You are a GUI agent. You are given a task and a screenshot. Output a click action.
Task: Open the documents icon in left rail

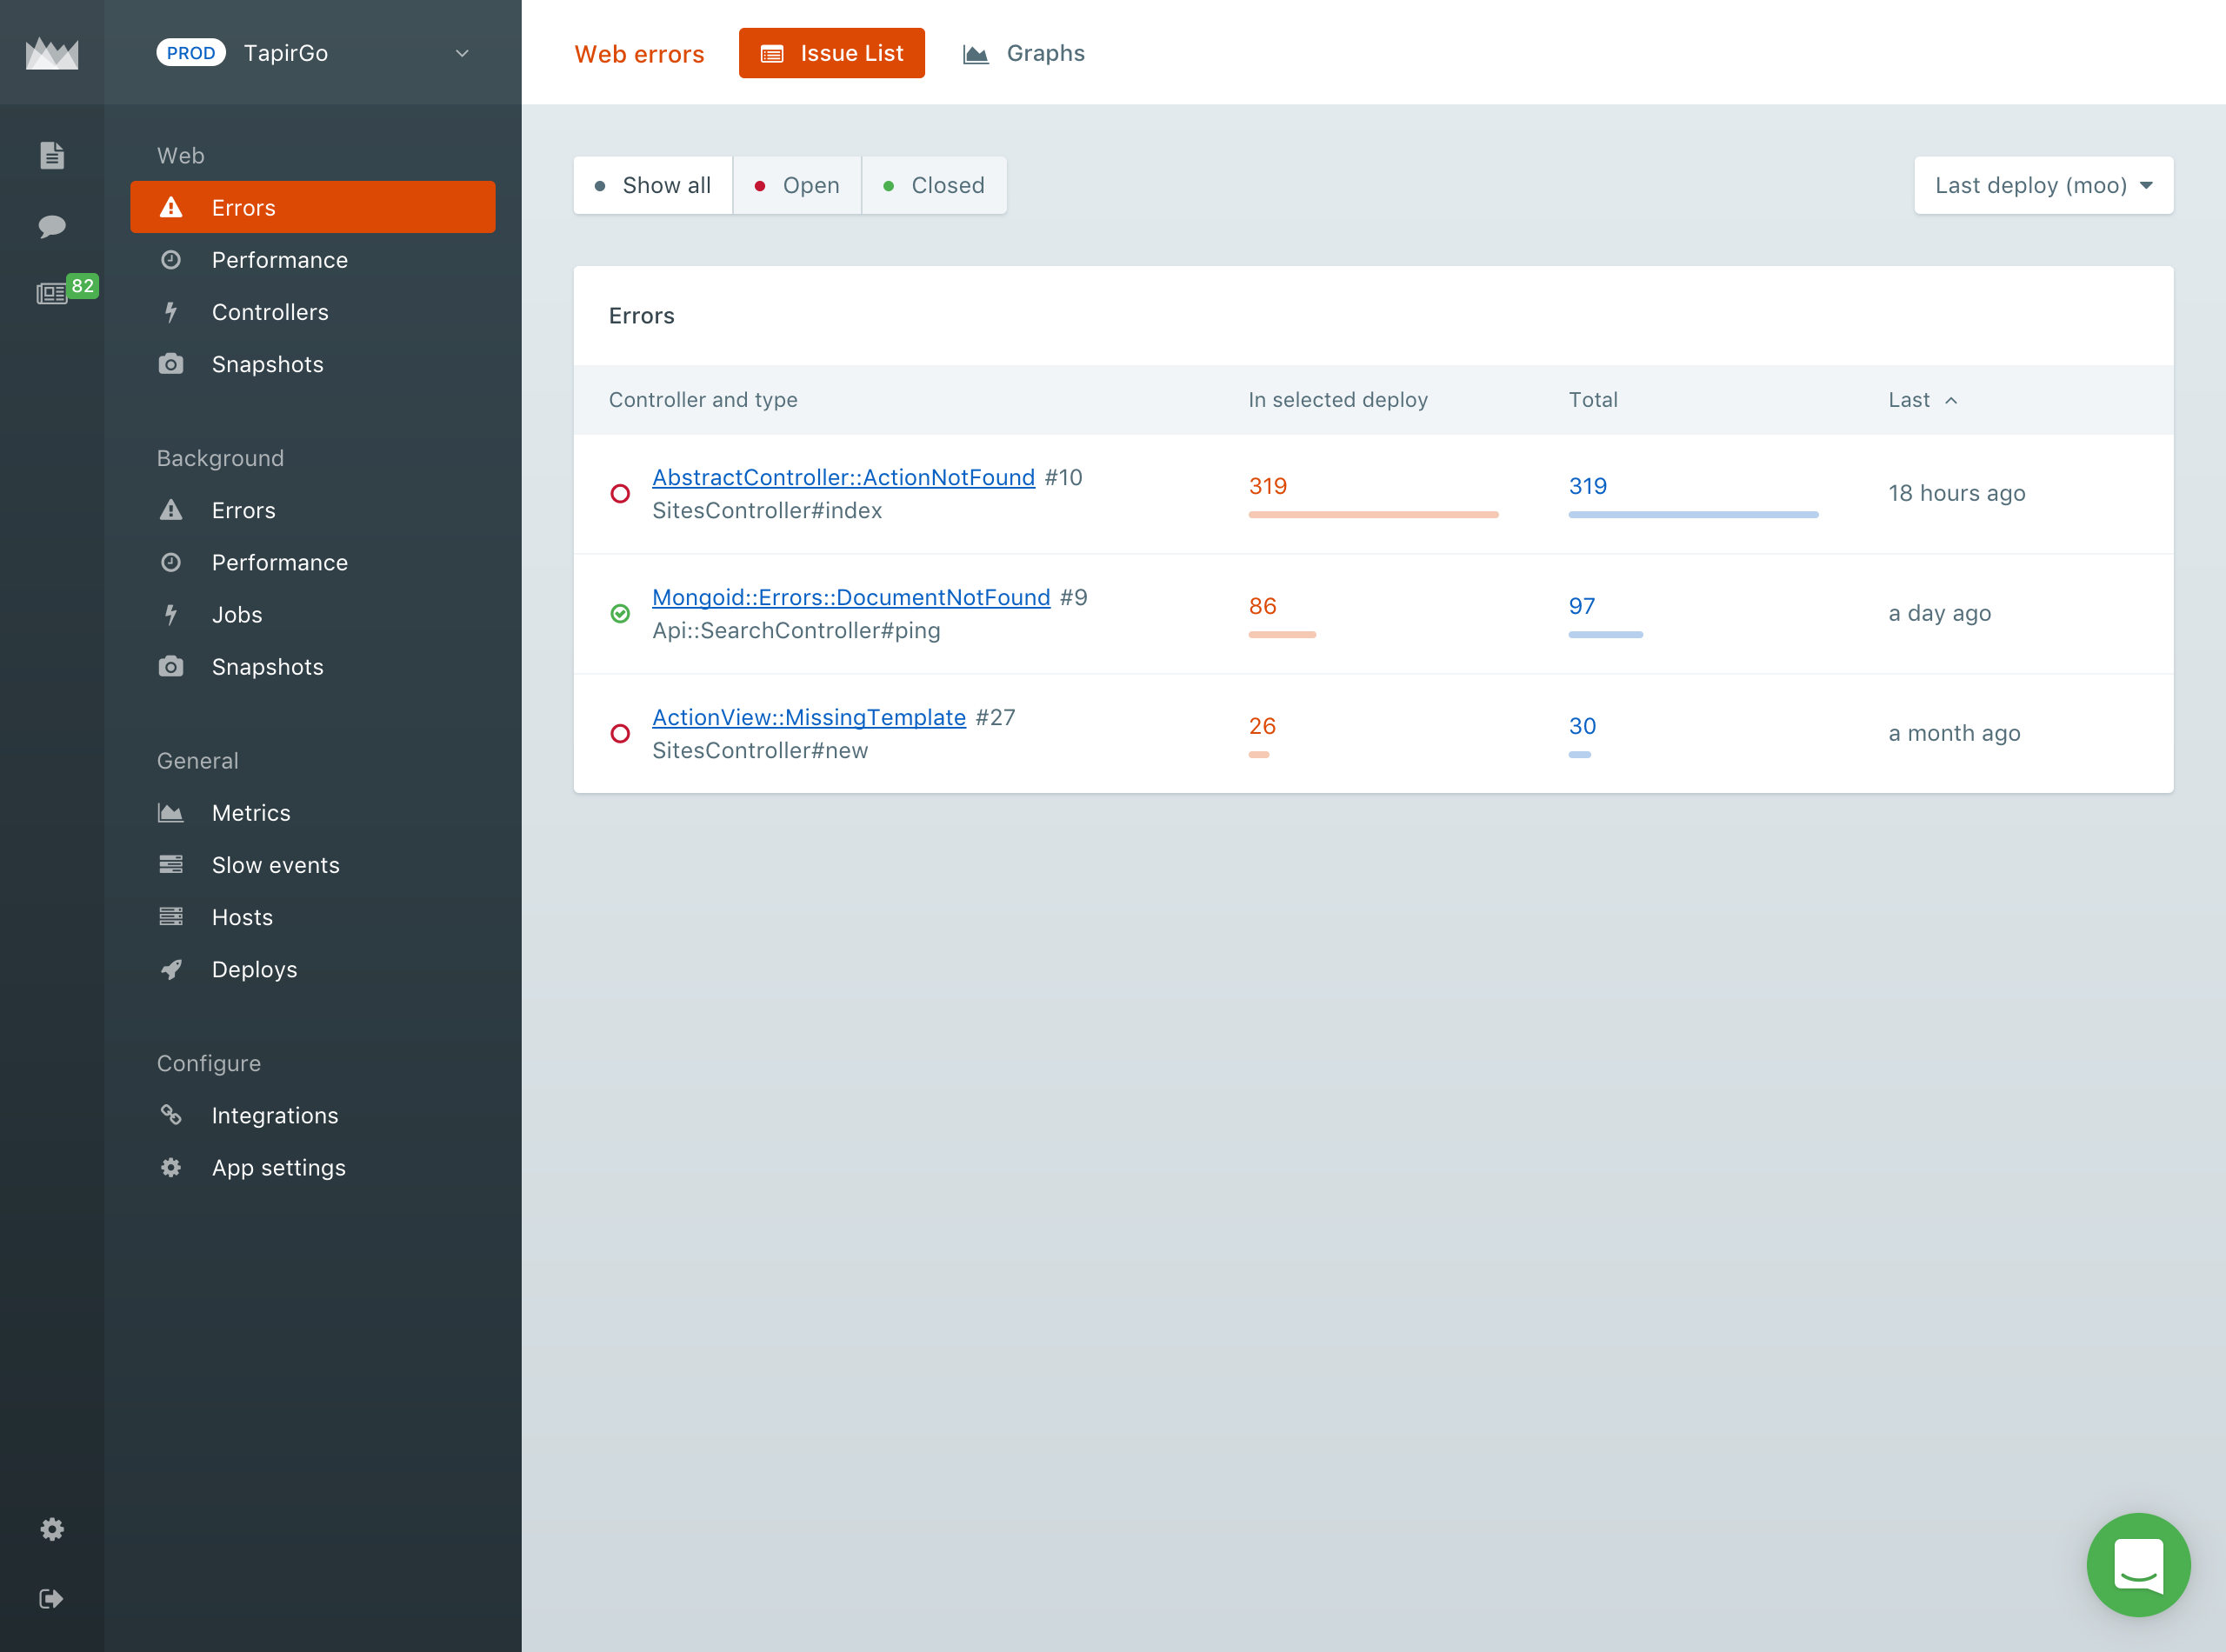[52, 155]
